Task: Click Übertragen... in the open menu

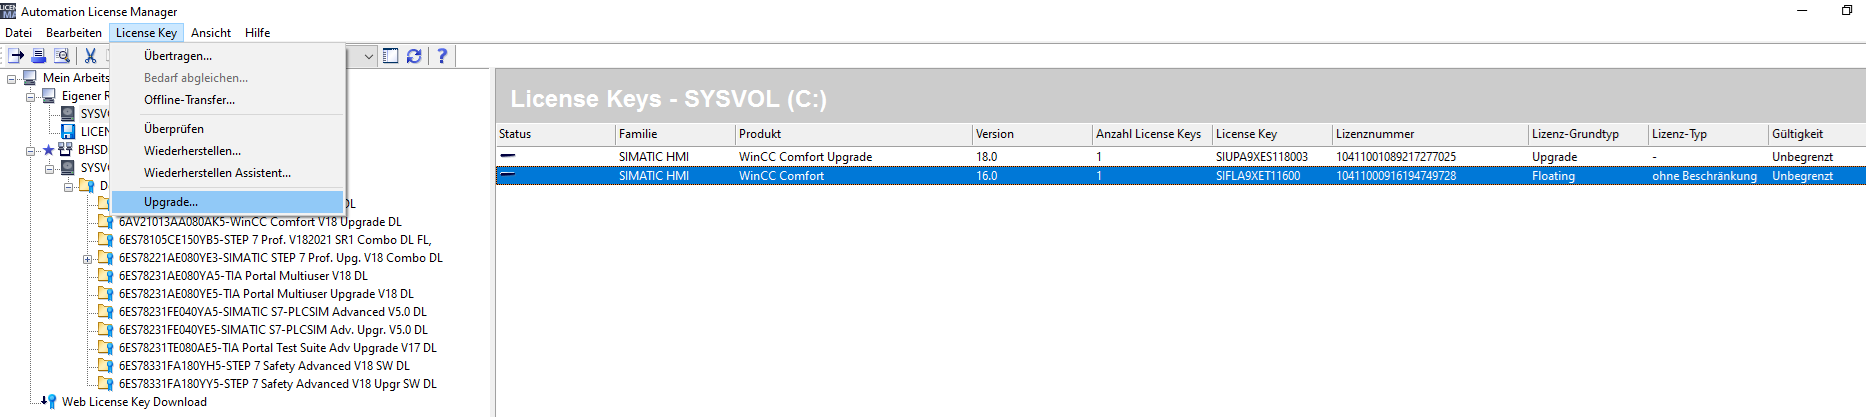Action: tap(178, 56)
